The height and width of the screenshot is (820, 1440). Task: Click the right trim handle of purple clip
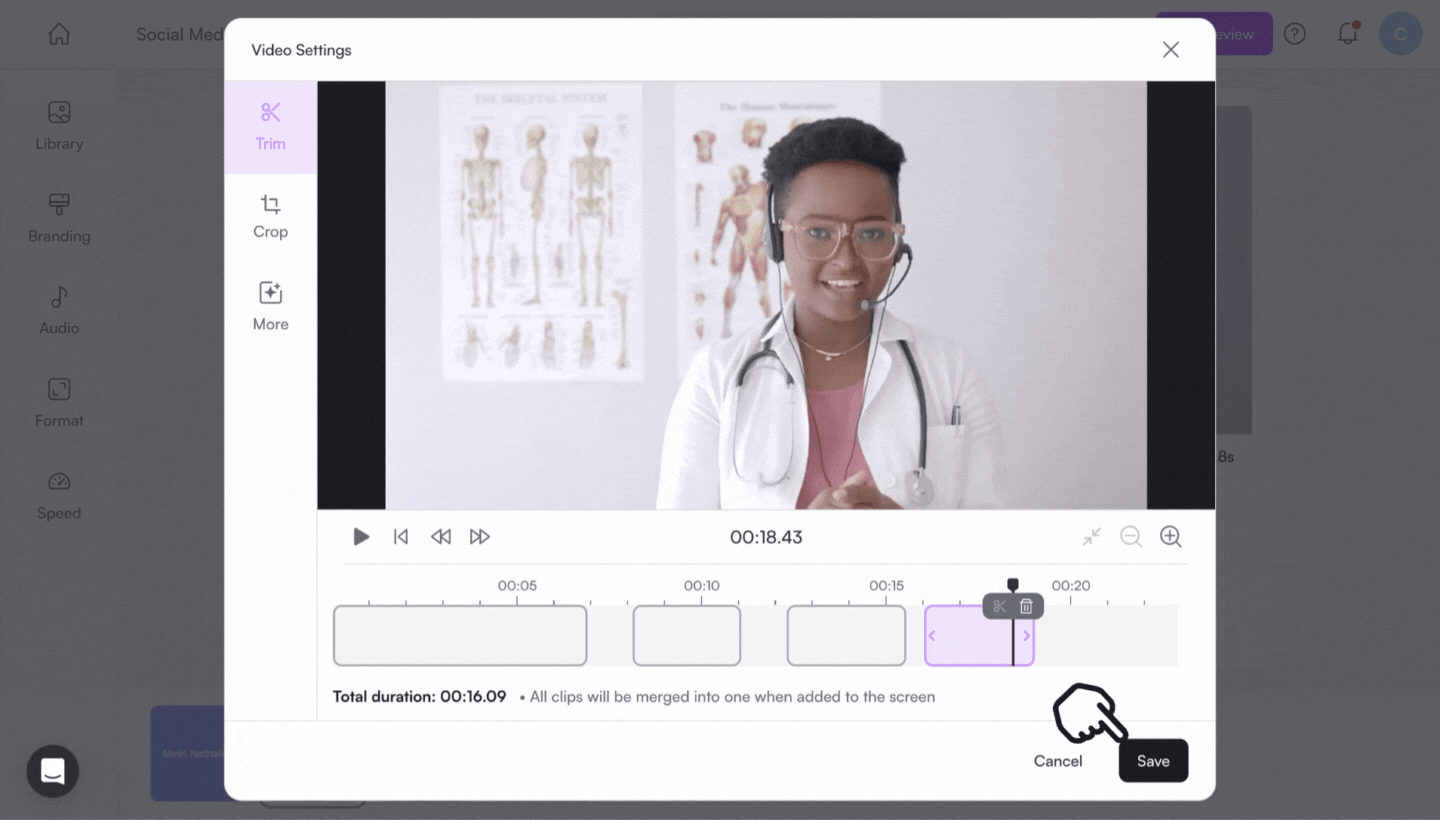click(1026, 636)
